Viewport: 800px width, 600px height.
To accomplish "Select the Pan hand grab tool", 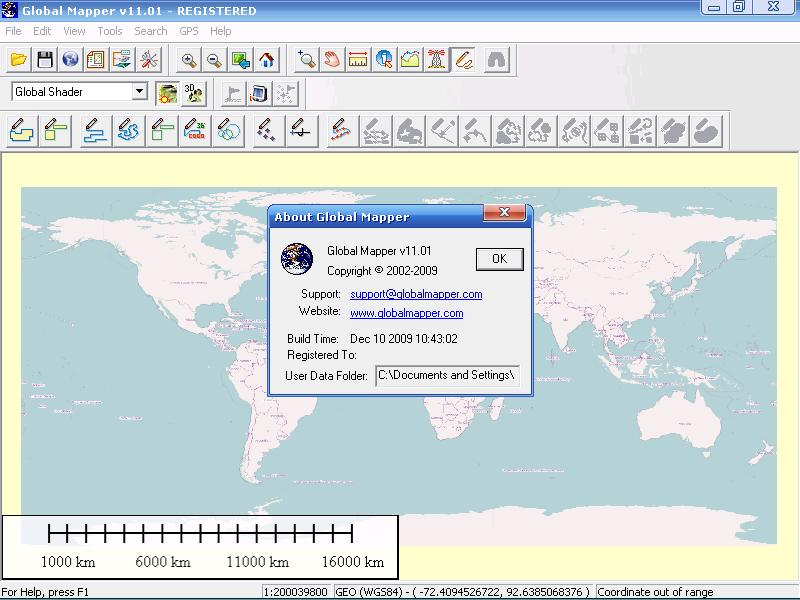I will (x=333, y=60).
